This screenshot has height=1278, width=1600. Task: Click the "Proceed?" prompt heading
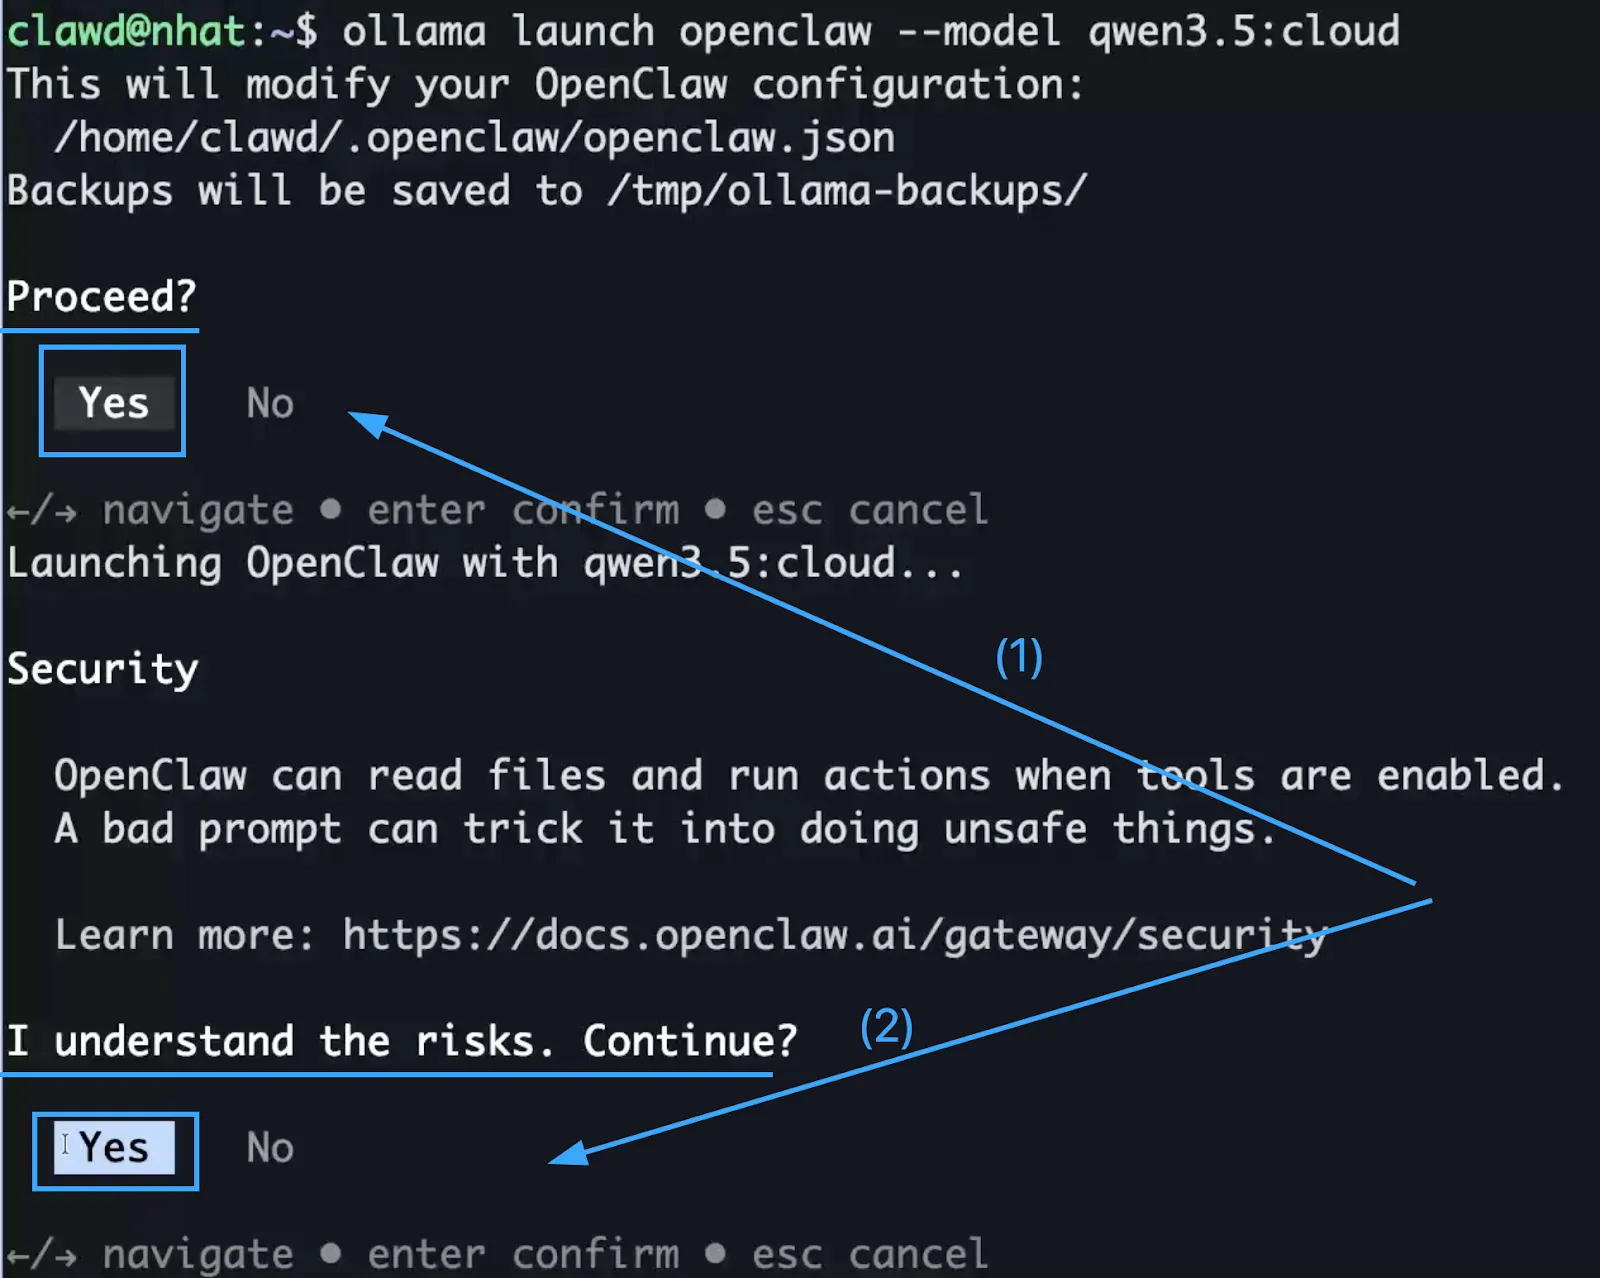click(x=101, y=297)
